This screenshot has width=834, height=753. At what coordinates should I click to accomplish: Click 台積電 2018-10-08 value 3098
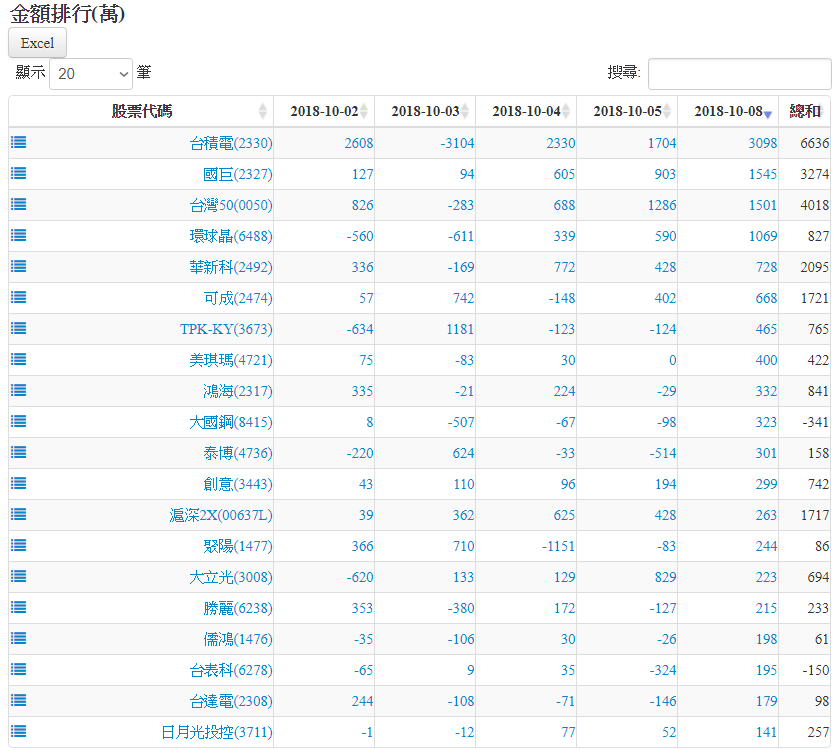tap(762, 143)
